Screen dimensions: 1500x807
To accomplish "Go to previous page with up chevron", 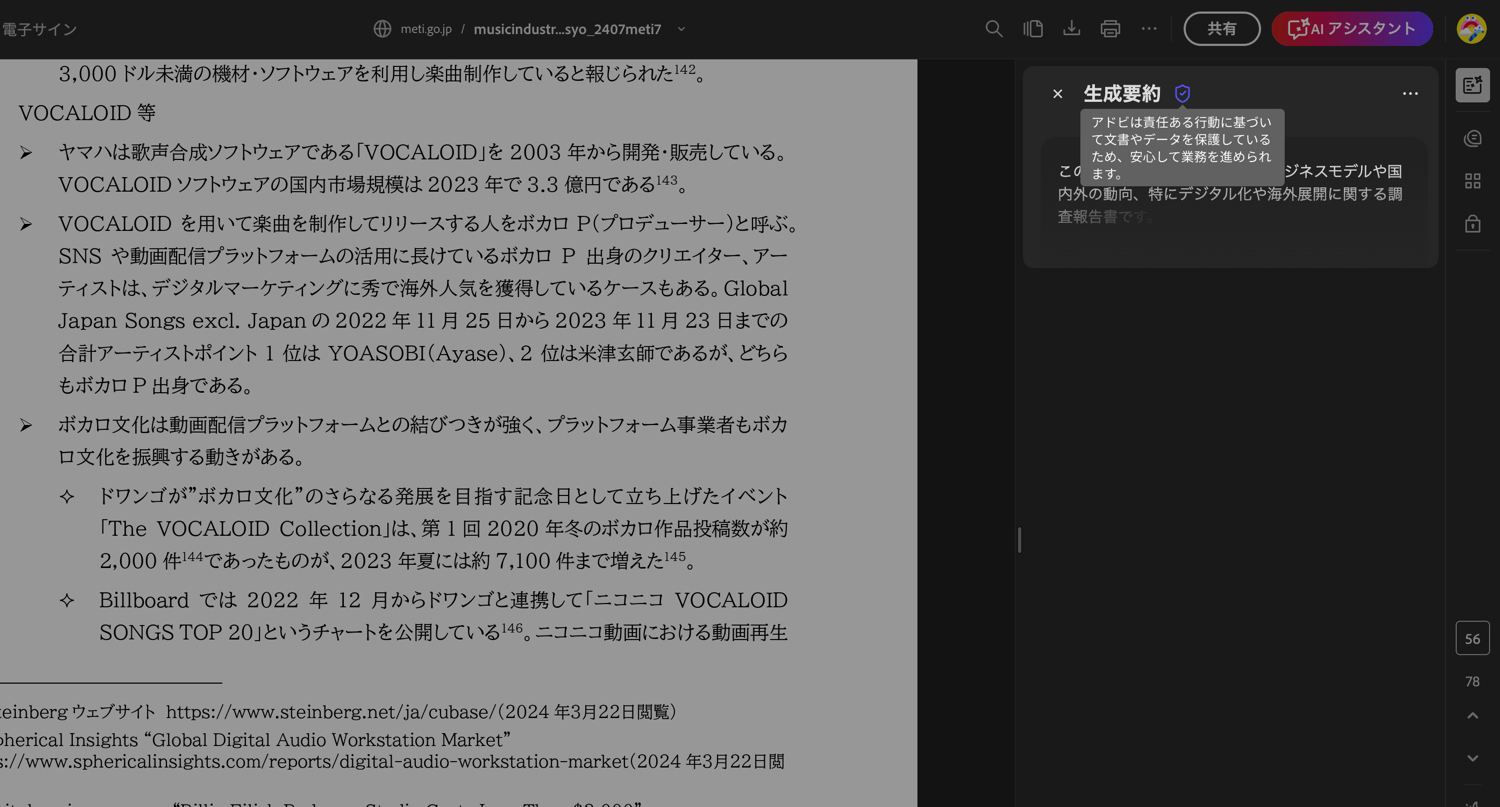I will pos(1472,716).
